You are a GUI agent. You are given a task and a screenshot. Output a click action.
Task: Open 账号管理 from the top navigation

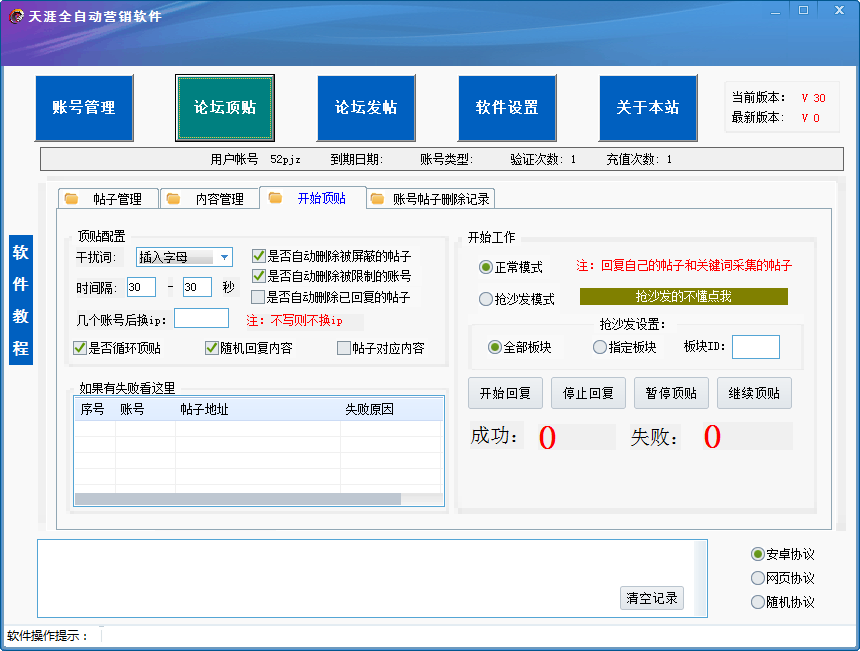pyautogui.click(x=84, y=108)
